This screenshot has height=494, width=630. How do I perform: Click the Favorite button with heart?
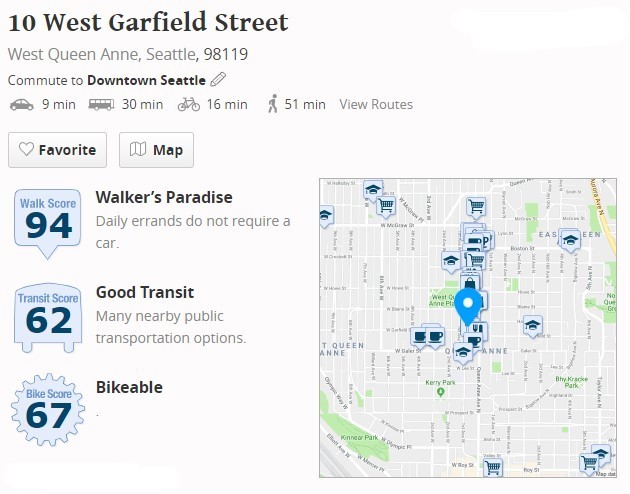57,150
